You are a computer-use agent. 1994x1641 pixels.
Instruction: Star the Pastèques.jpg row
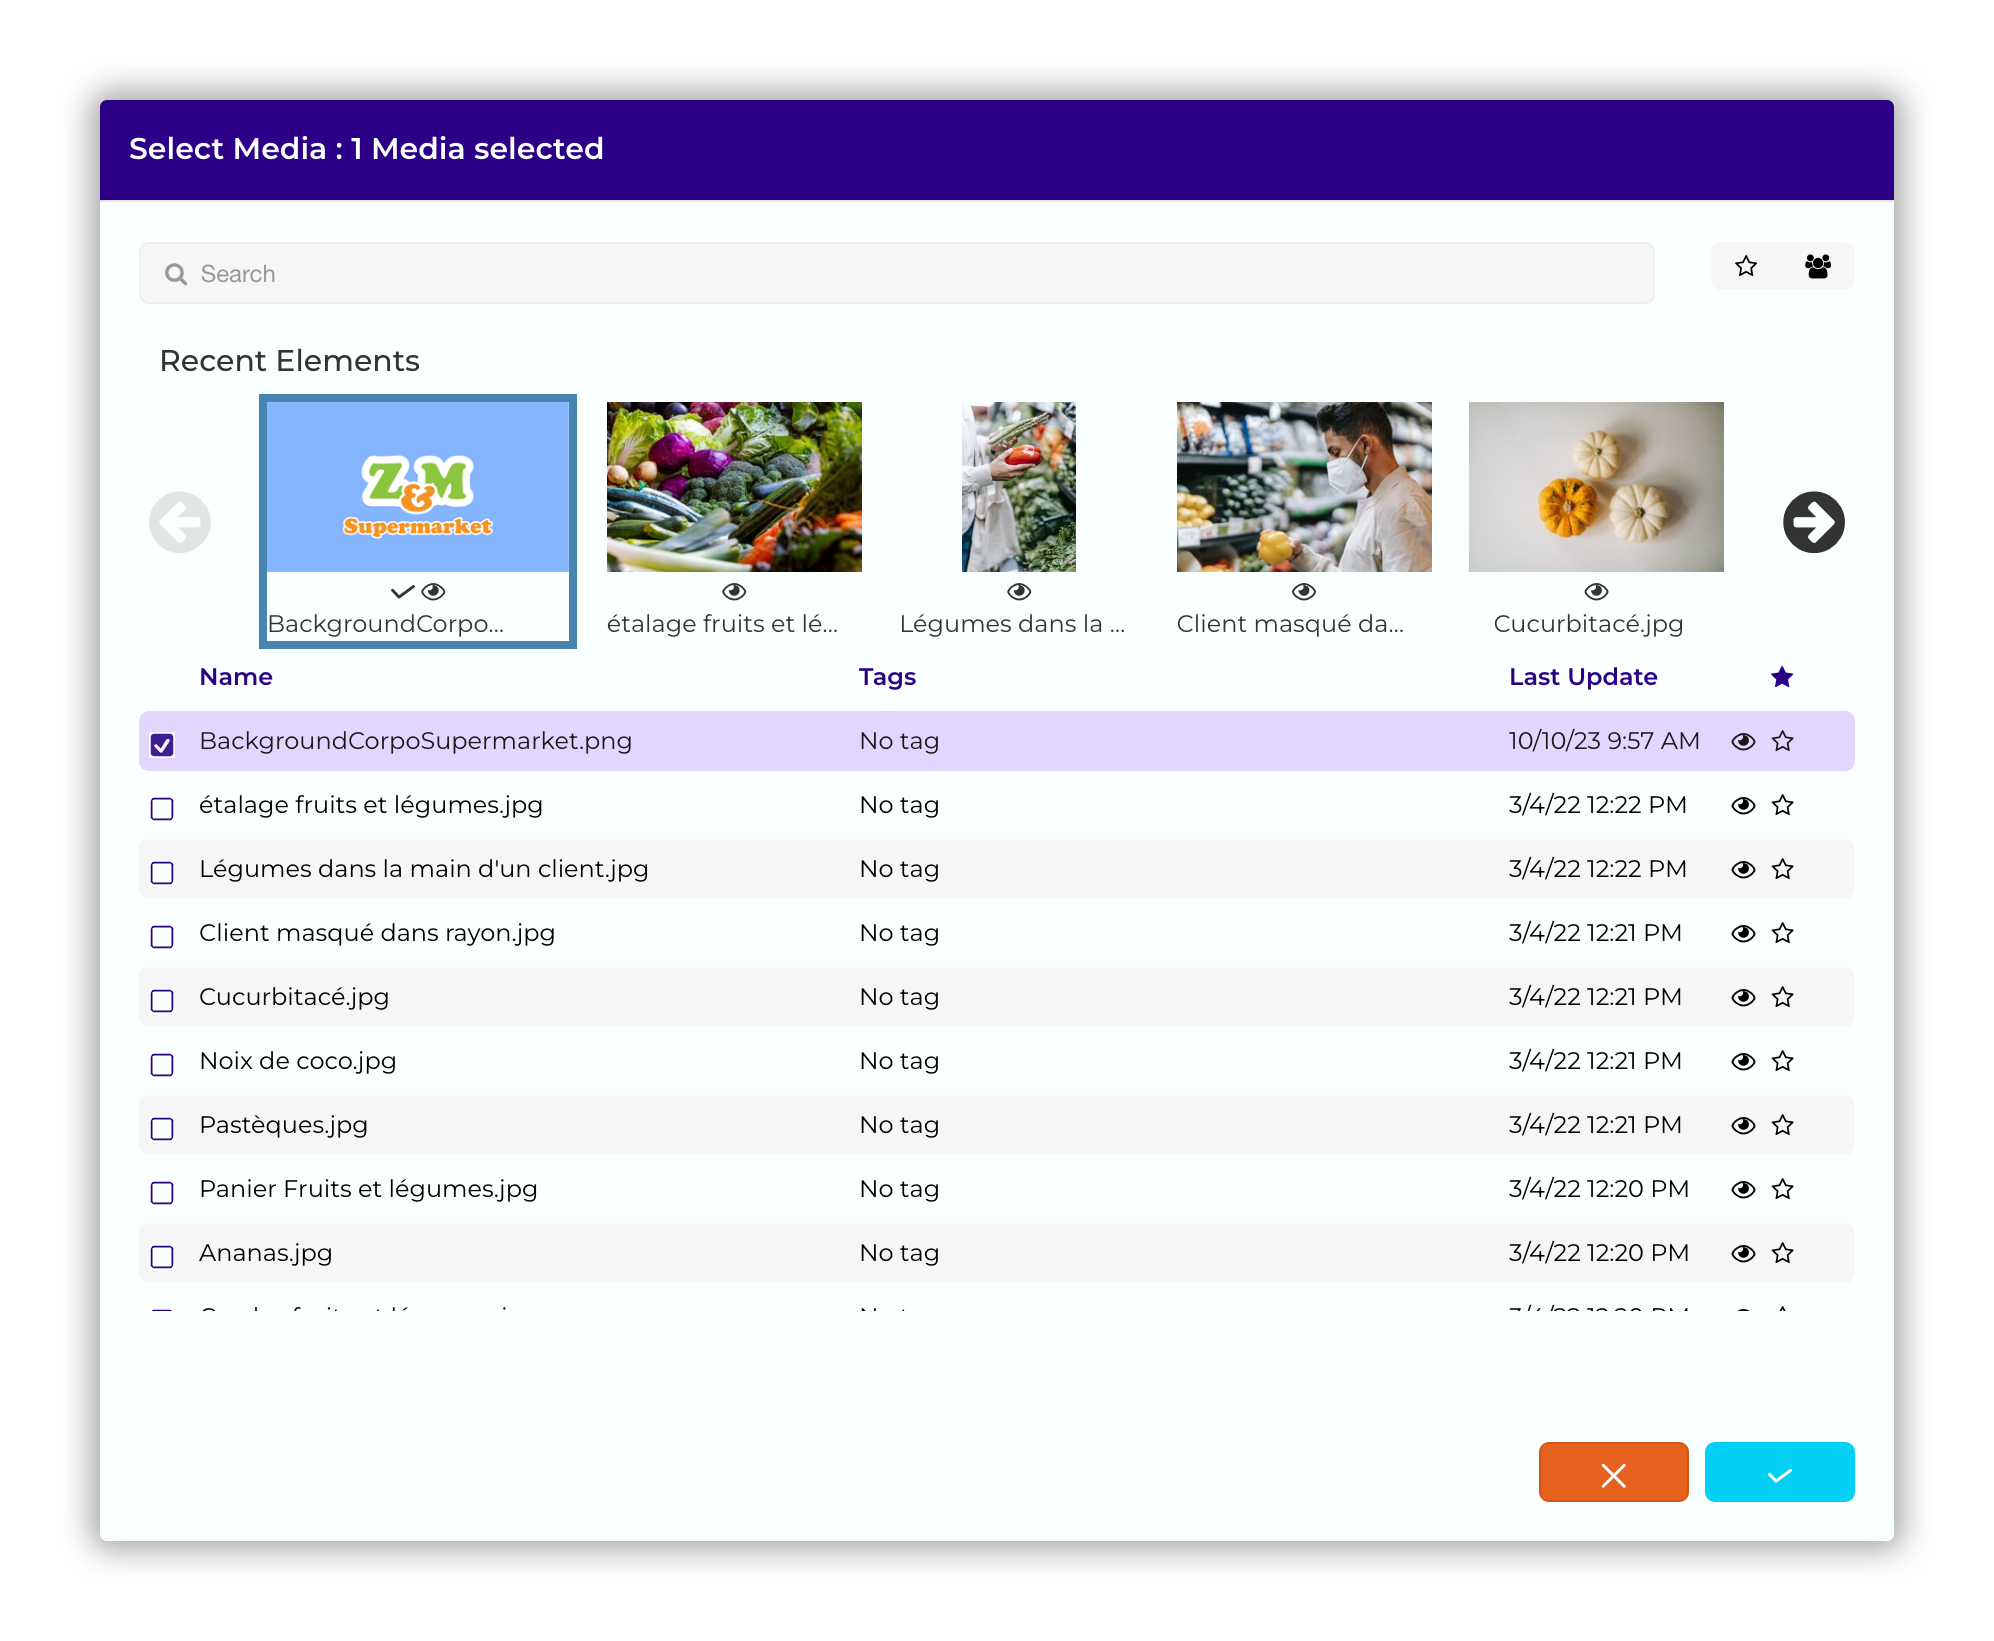pos(1782,1125)
